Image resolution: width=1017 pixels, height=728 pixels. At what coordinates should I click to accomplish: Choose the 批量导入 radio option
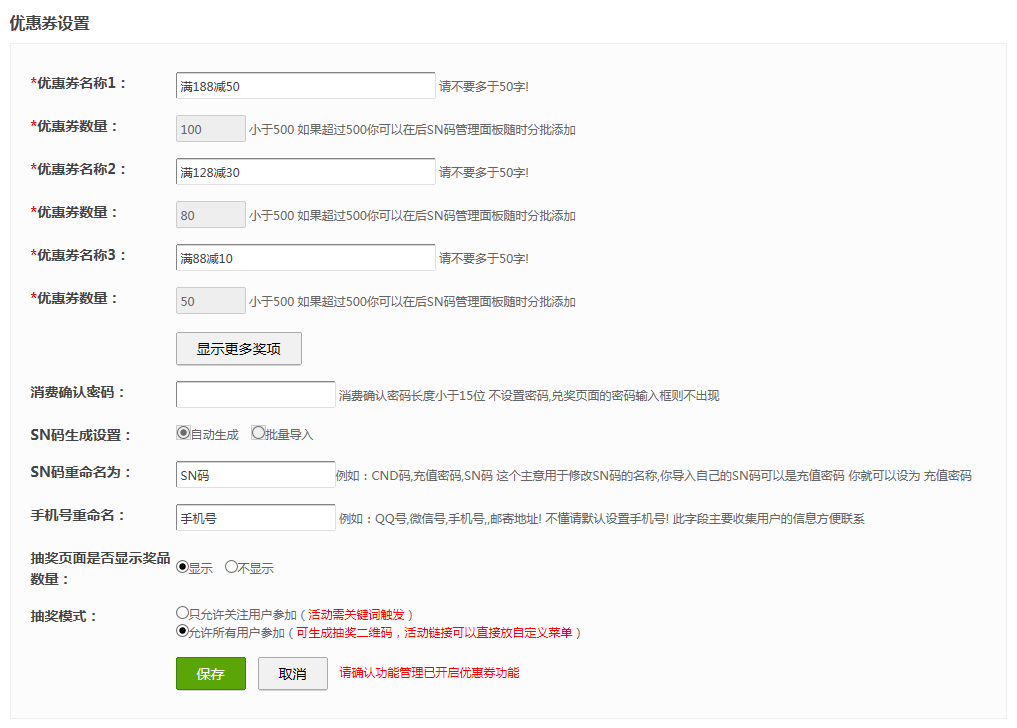(x=258, y=433)
